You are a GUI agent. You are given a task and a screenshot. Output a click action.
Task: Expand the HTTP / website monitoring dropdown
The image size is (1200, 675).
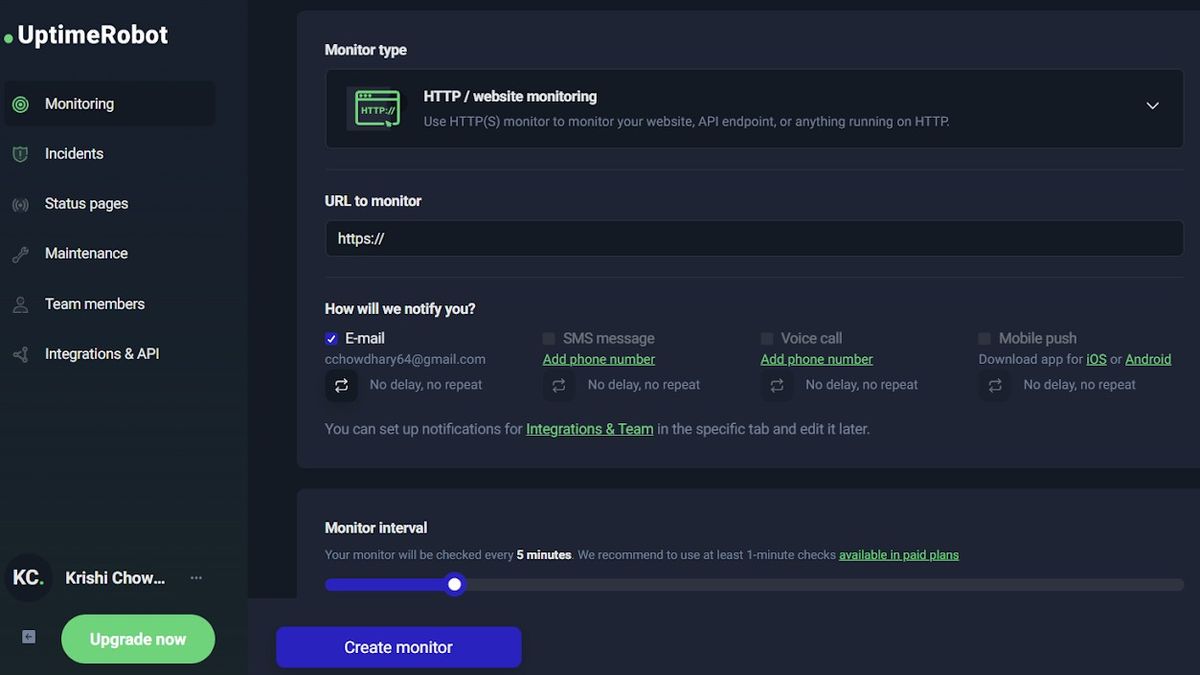click(1152, 105)
